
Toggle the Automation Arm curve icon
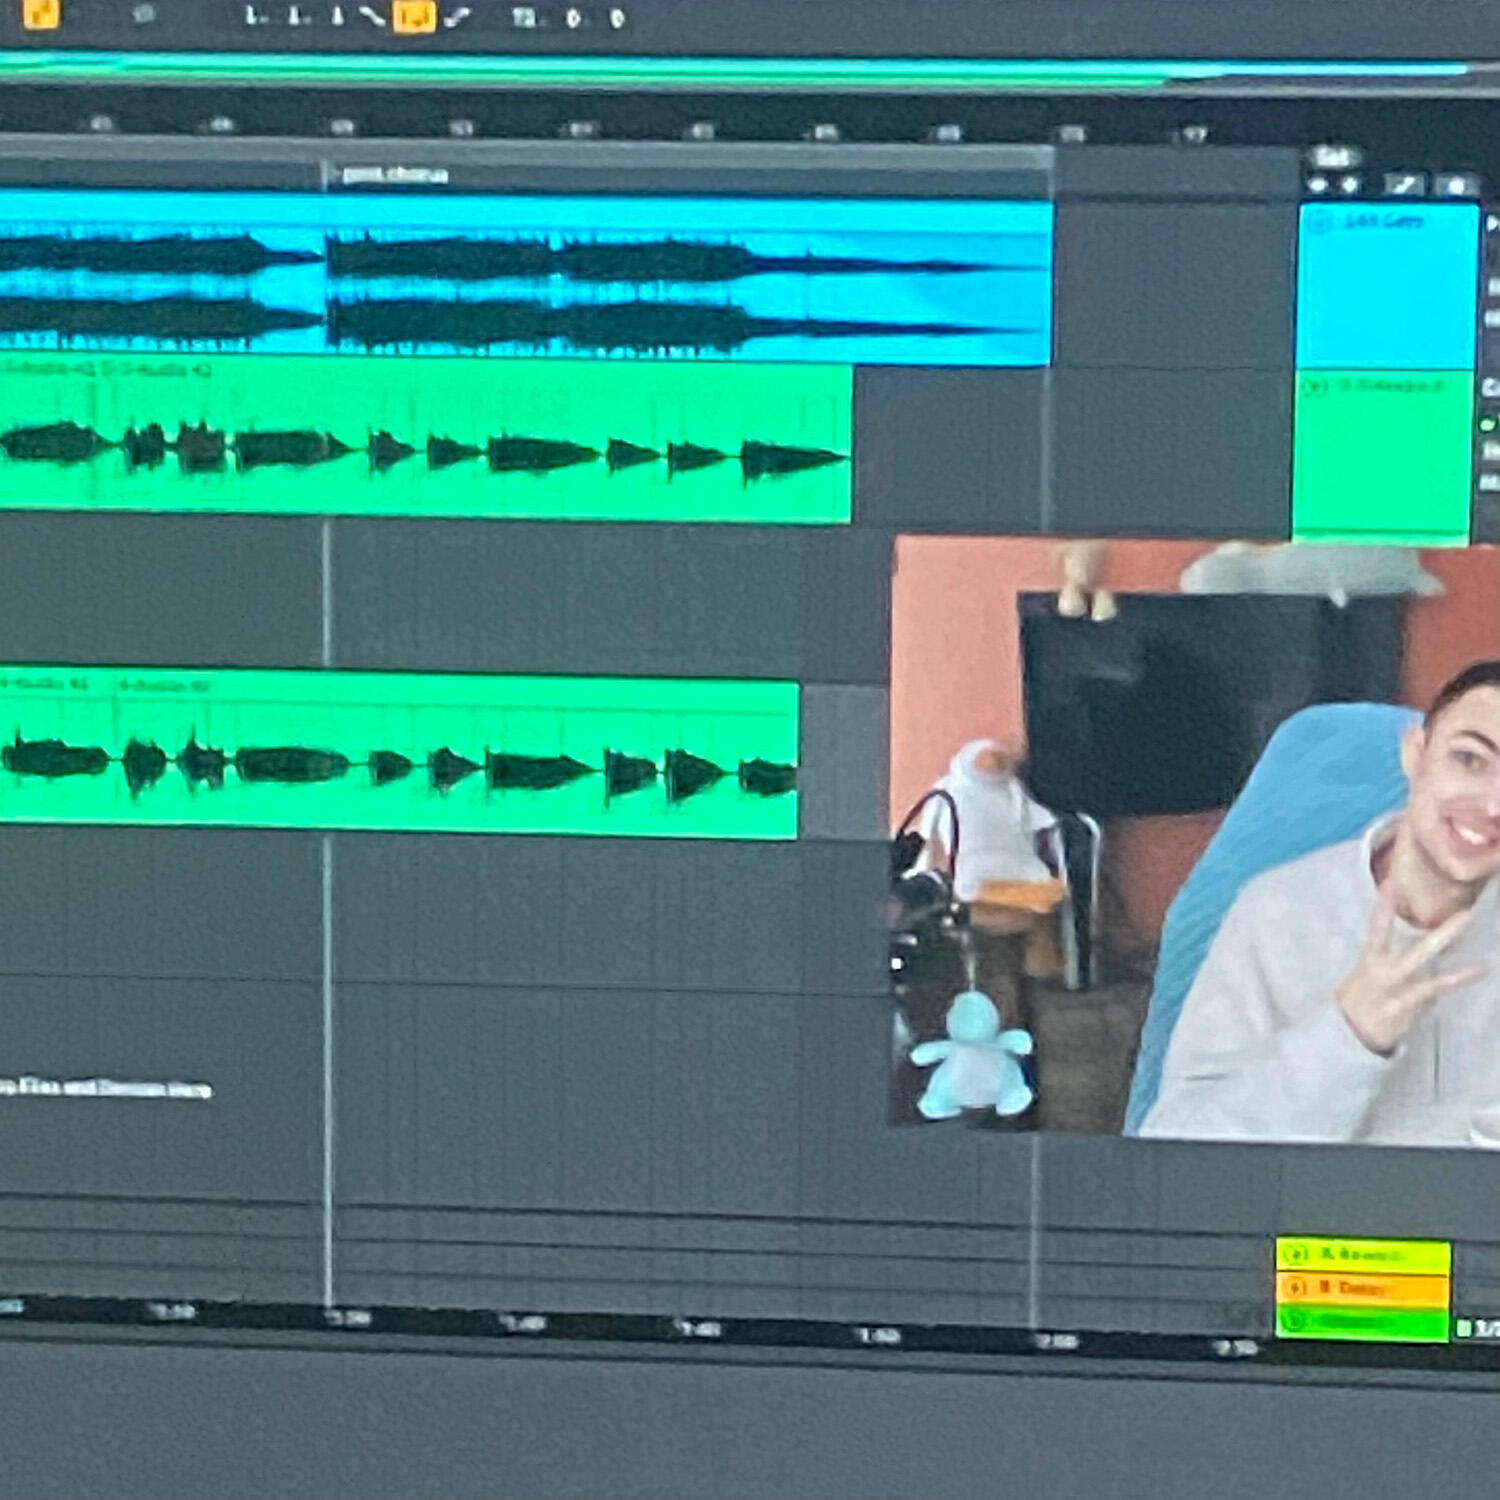(x=372, y=17)
